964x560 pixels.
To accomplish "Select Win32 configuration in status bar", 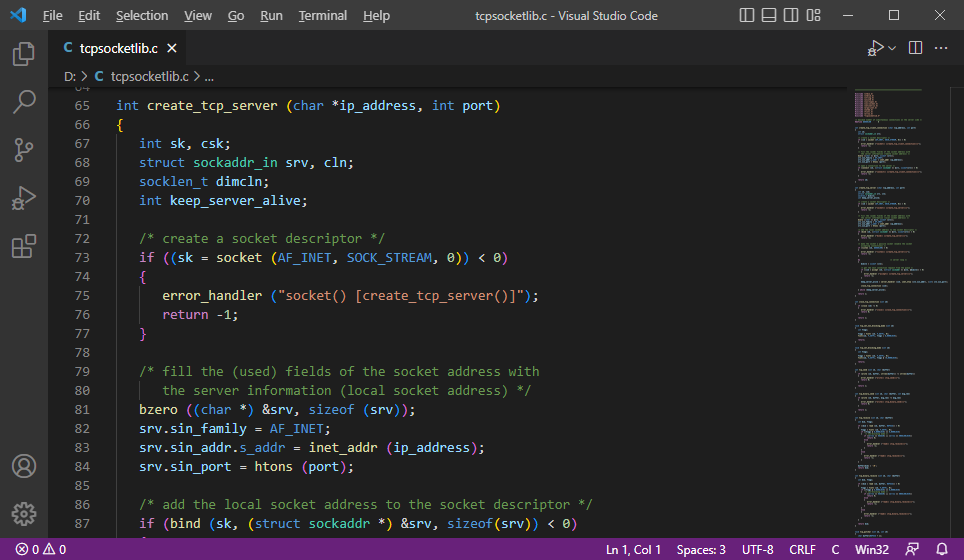I will click(872, 550).
